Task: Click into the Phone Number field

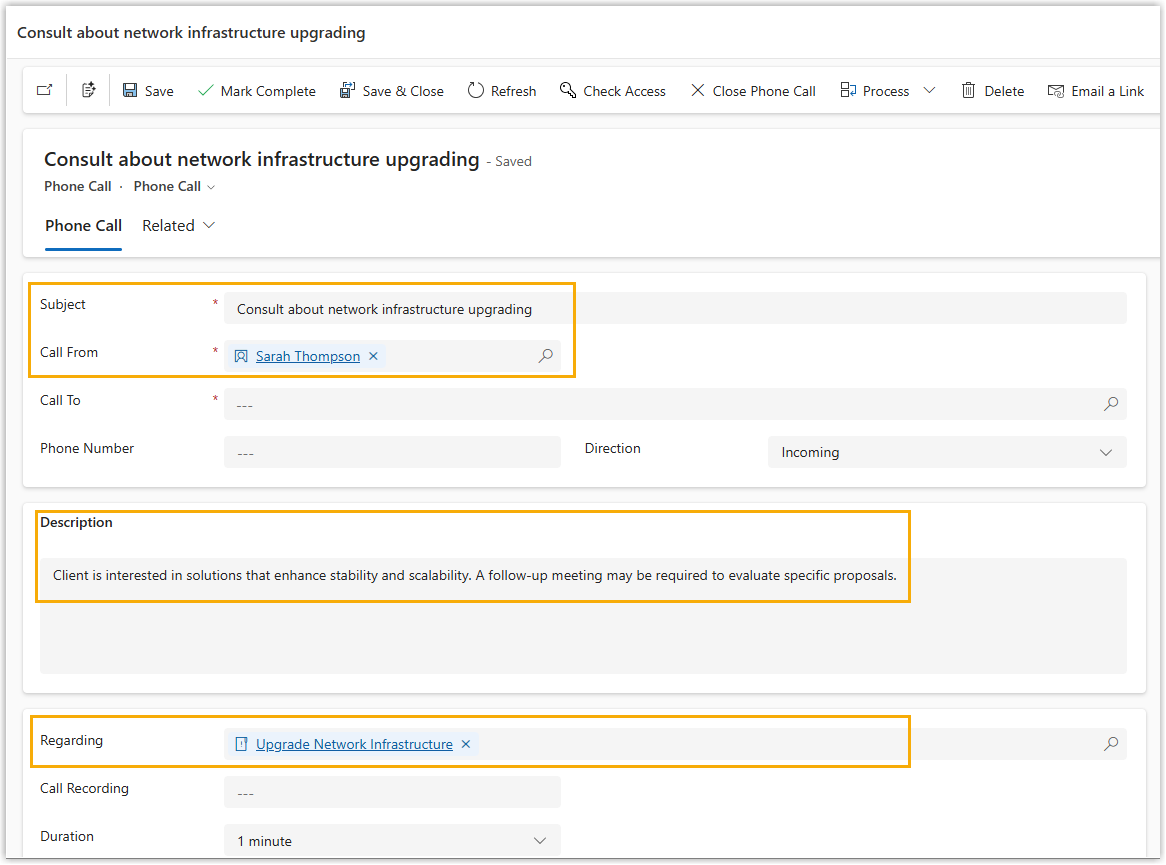Action: click(392, 452)
